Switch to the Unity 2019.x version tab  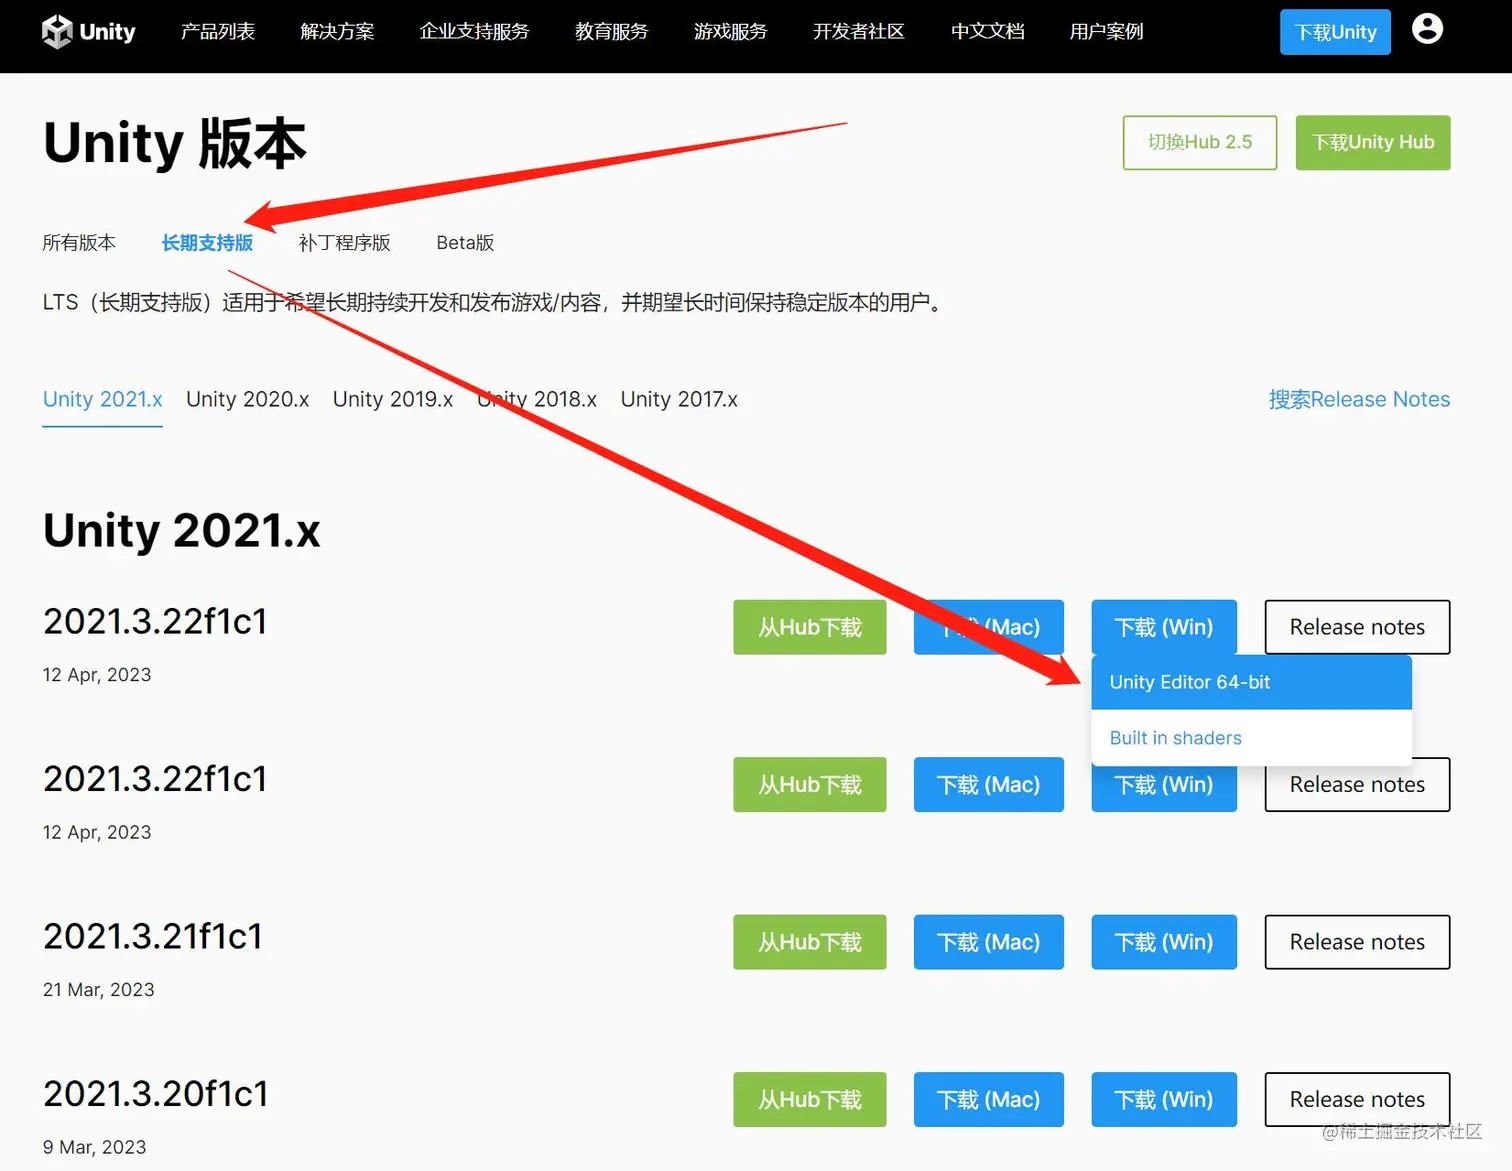click(393, 400)
